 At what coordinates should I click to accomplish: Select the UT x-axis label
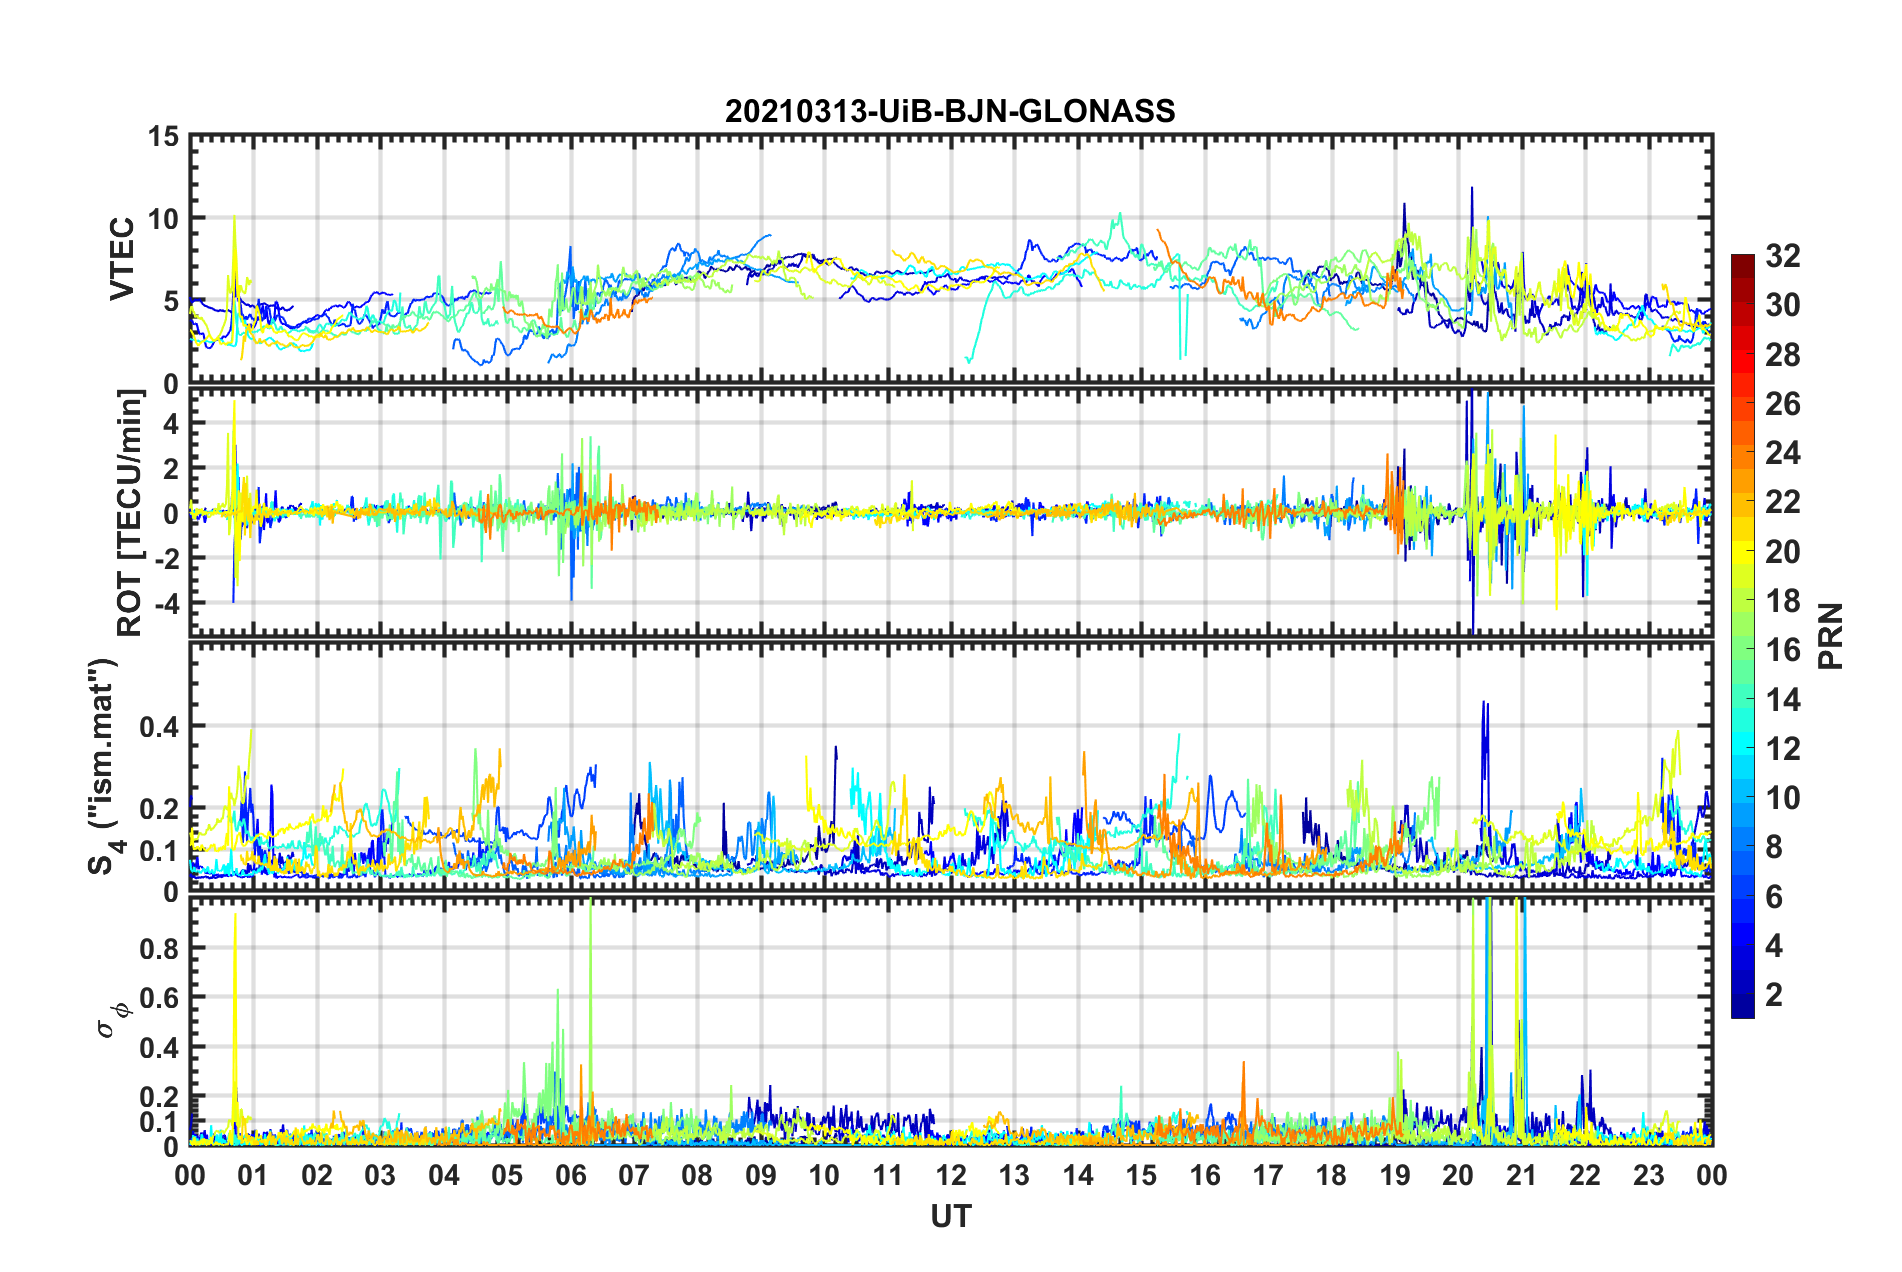950,1216
